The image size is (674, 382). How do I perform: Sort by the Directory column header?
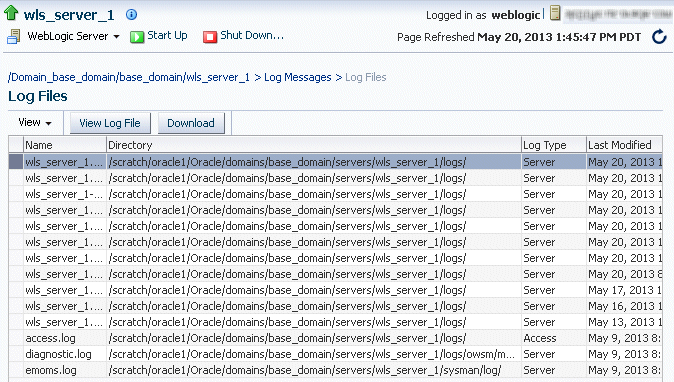[313, 145]
